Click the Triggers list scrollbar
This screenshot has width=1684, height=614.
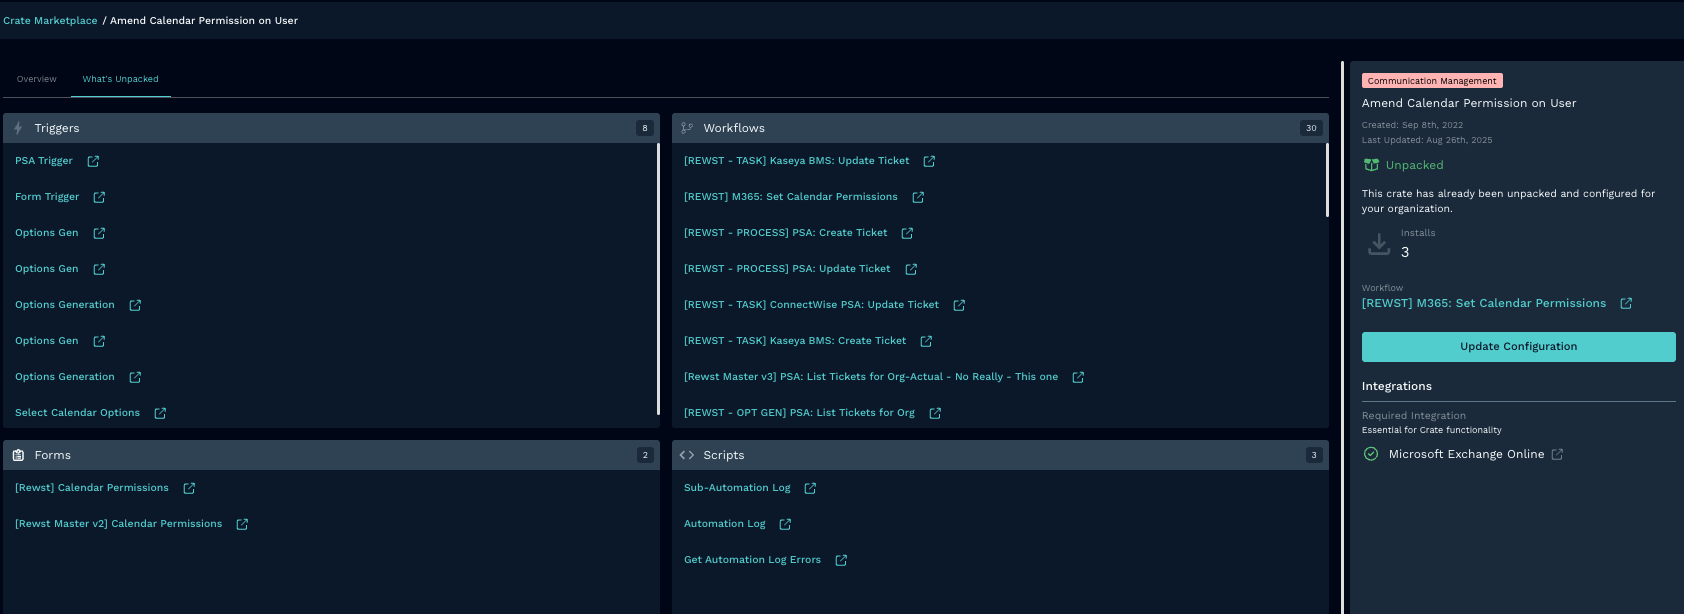[658, 278]
